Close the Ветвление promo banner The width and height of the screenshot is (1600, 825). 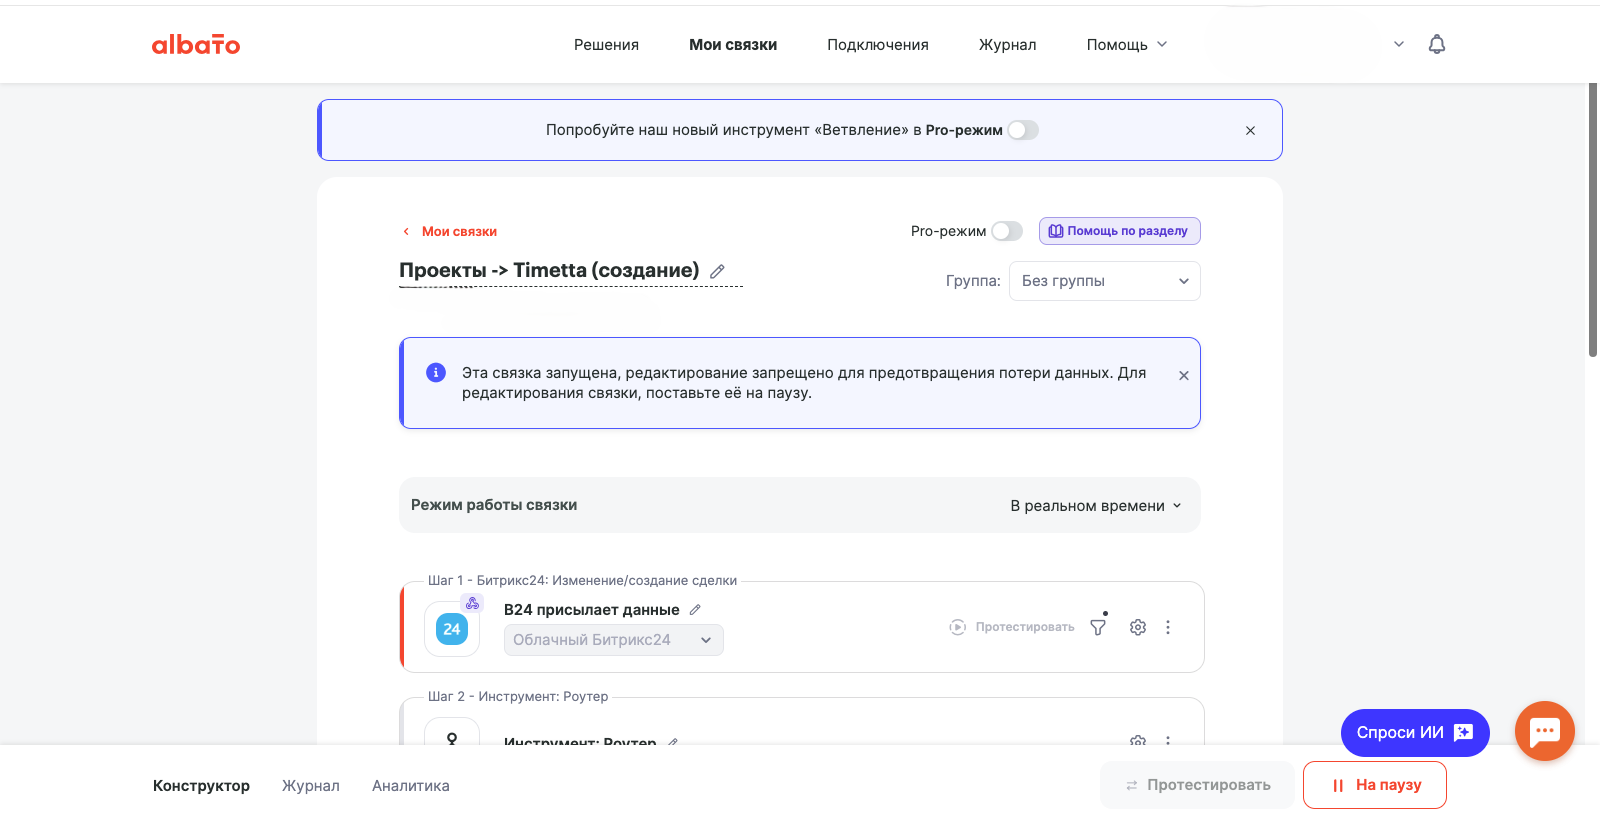1250,130
